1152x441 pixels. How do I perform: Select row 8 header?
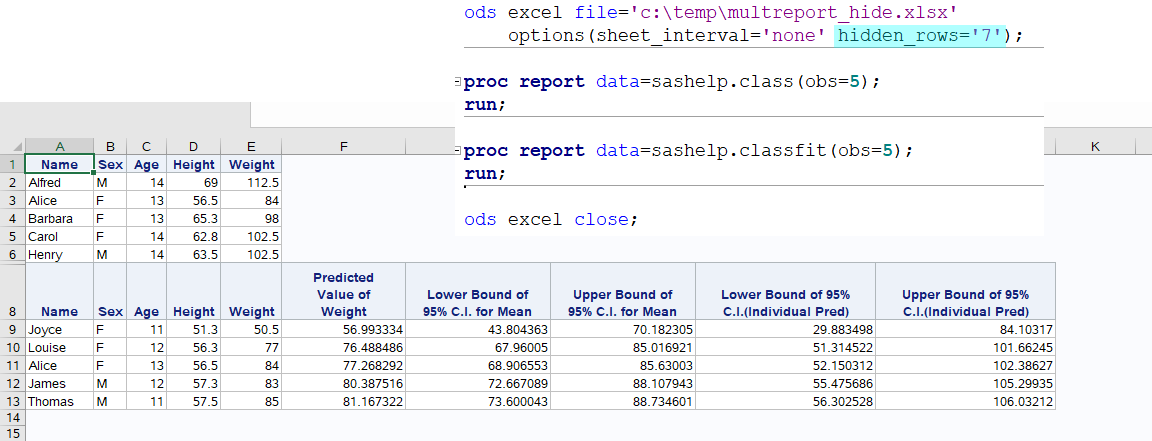[12, 311]
